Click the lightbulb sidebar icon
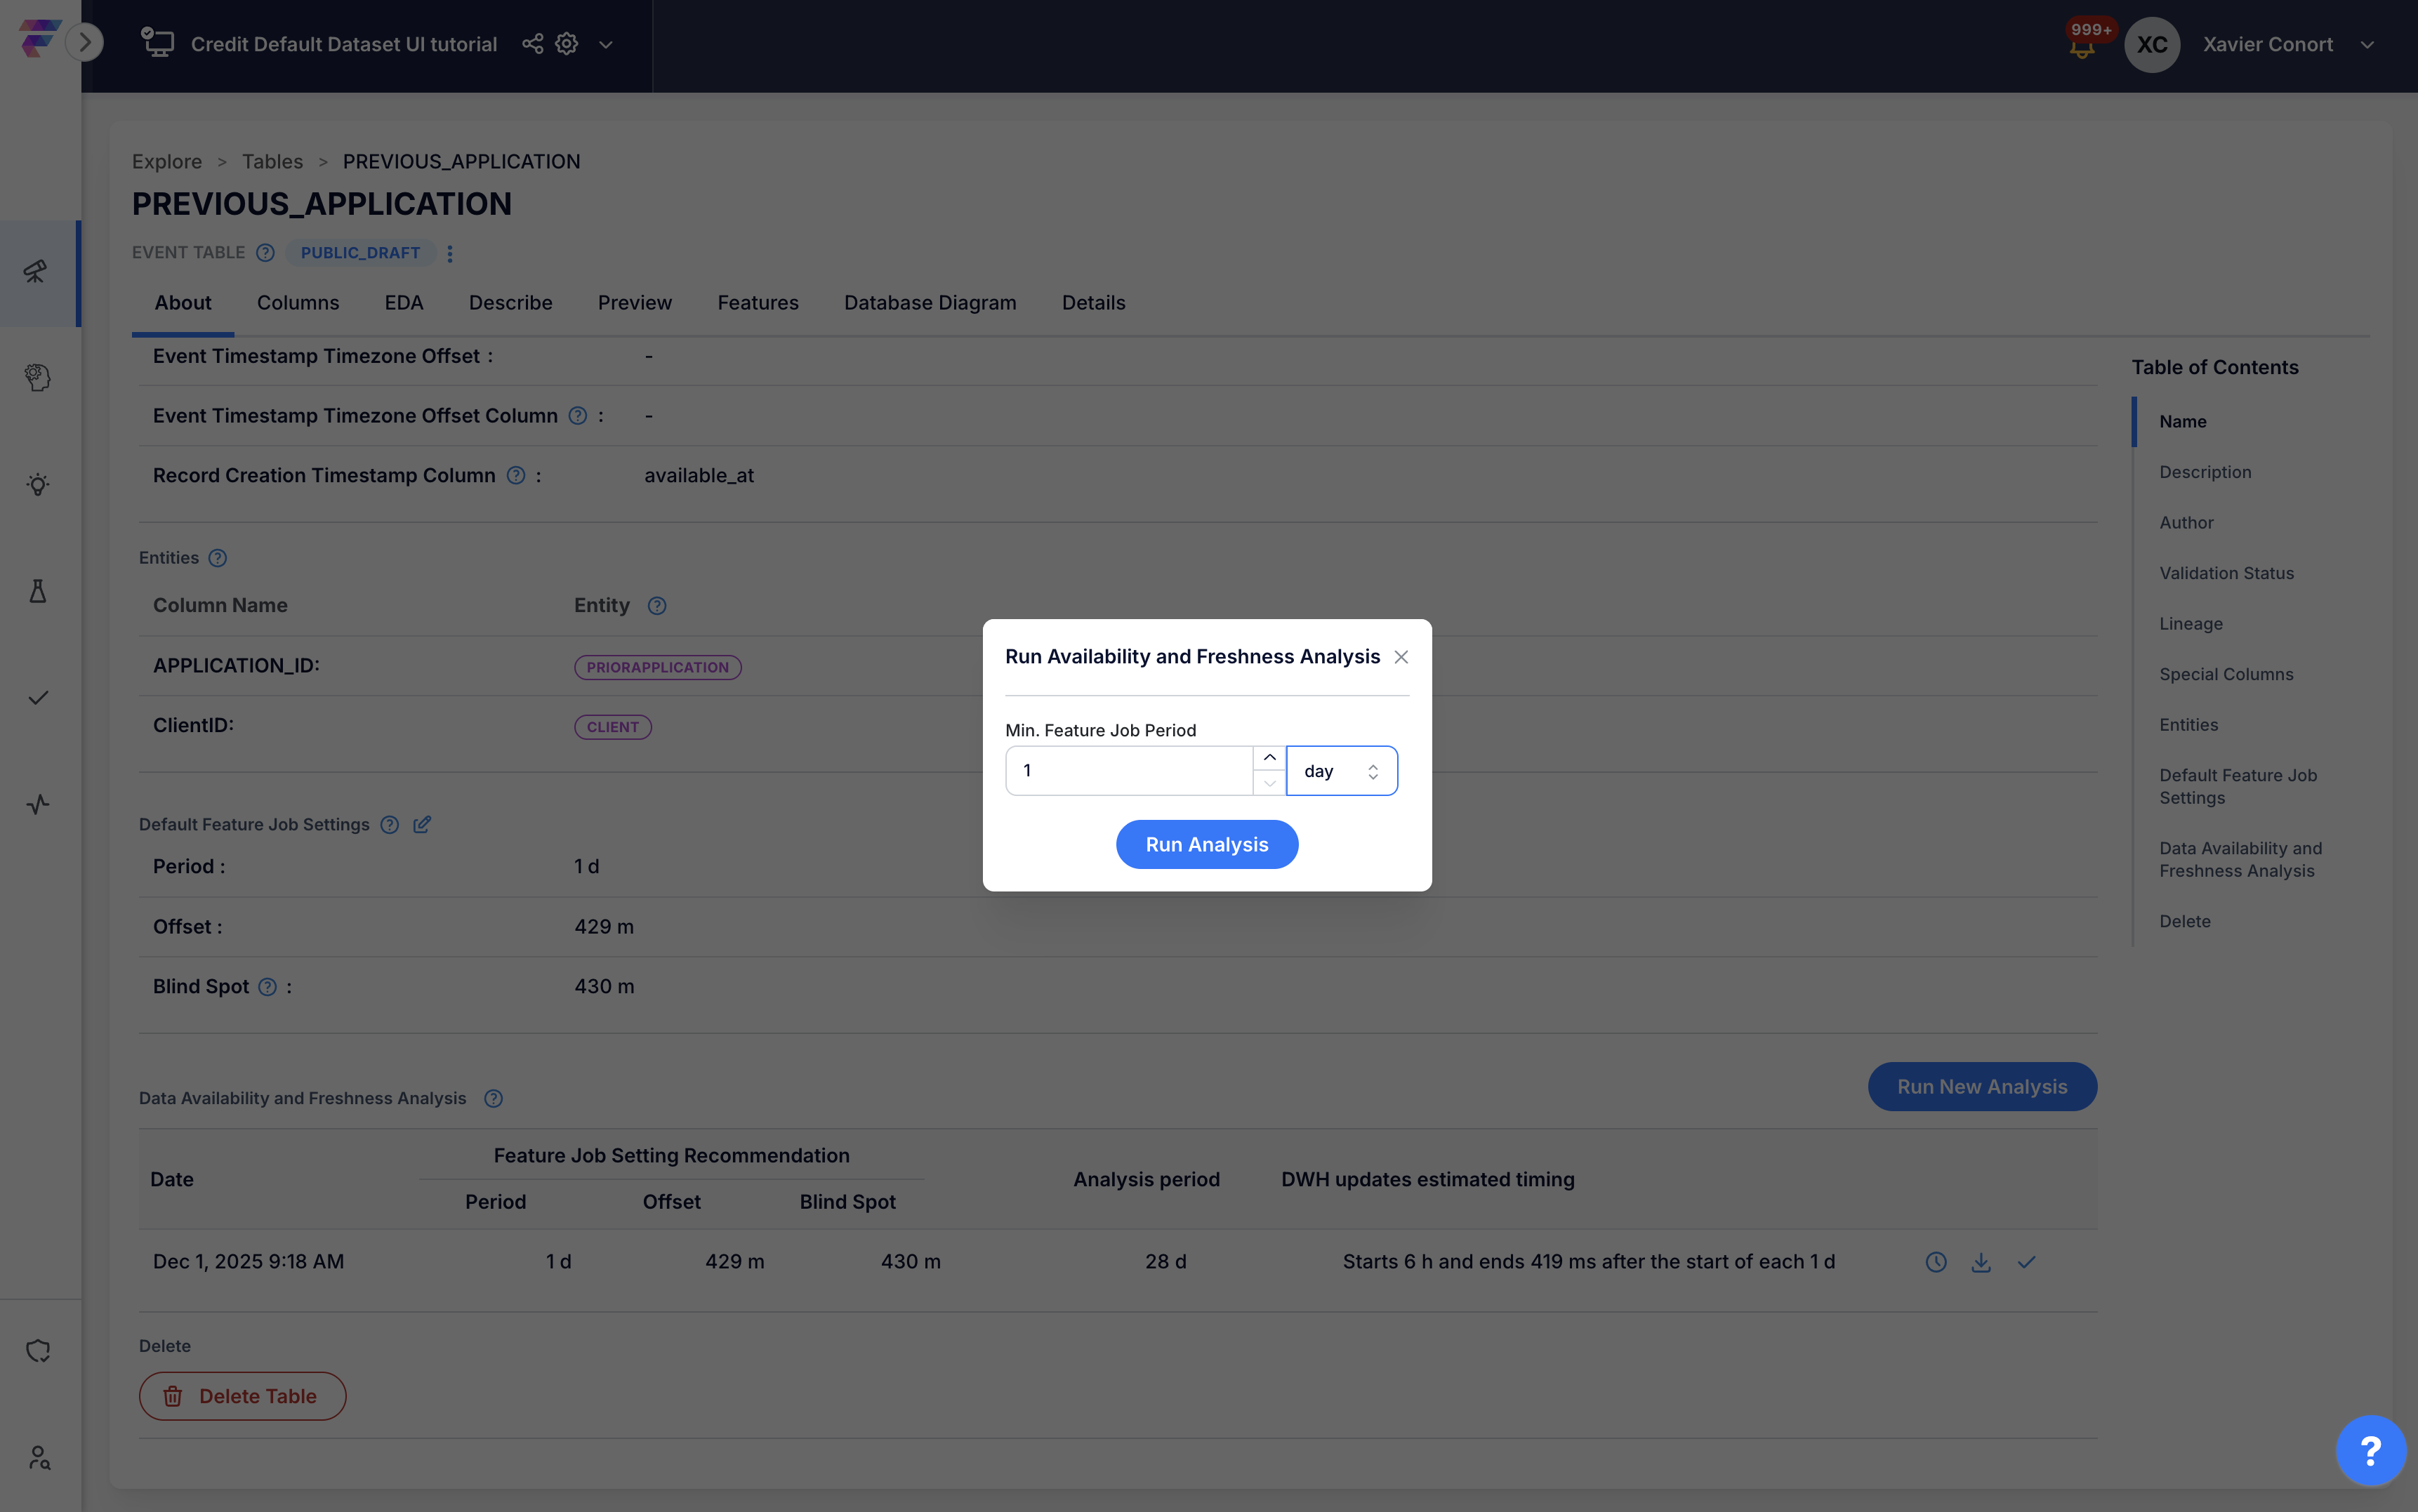Viewport: 2418px width, 1512px height. (x=38, y=485)
